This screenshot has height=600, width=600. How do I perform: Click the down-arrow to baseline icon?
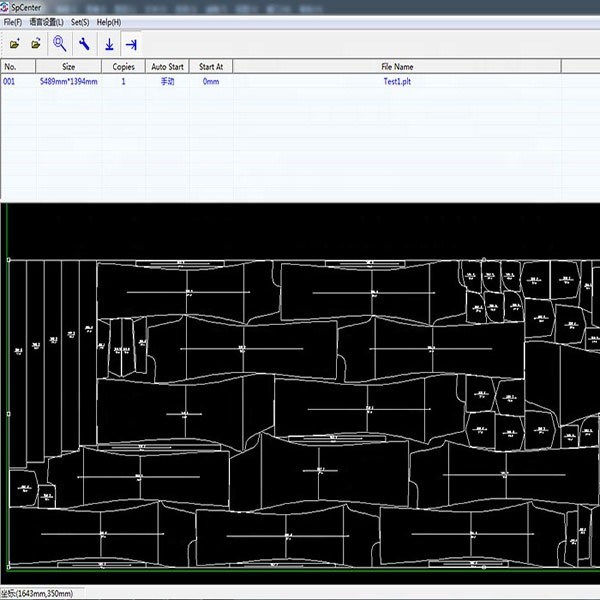[109, 44]
